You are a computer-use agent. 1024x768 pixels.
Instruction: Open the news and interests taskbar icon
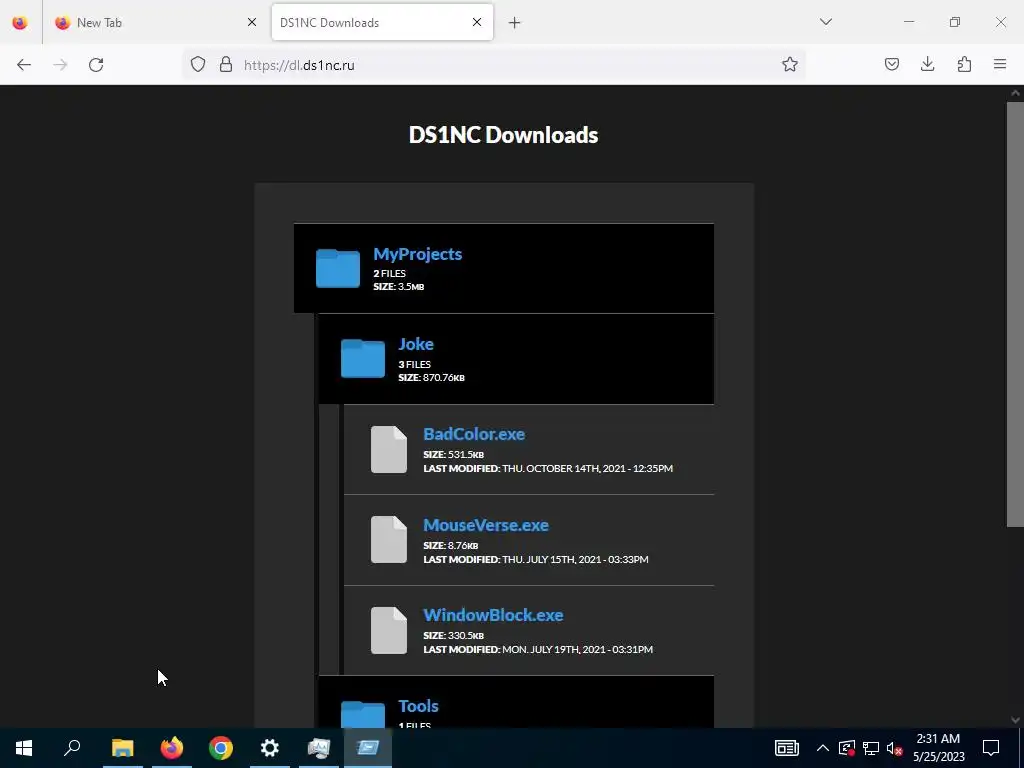787,748
